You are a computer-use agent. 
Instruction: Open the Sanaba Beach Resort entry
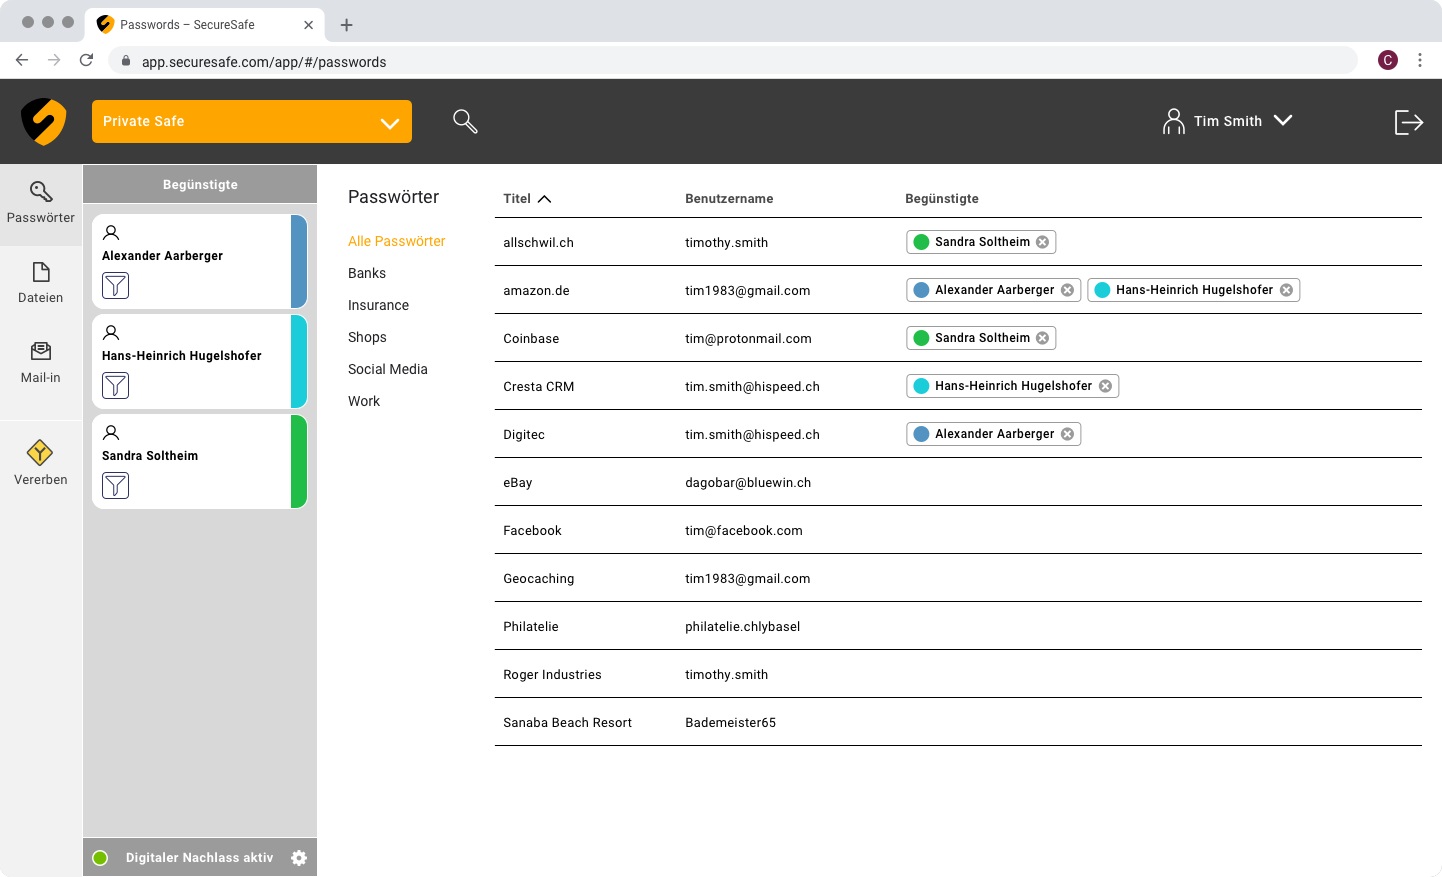tap(567, 723)
